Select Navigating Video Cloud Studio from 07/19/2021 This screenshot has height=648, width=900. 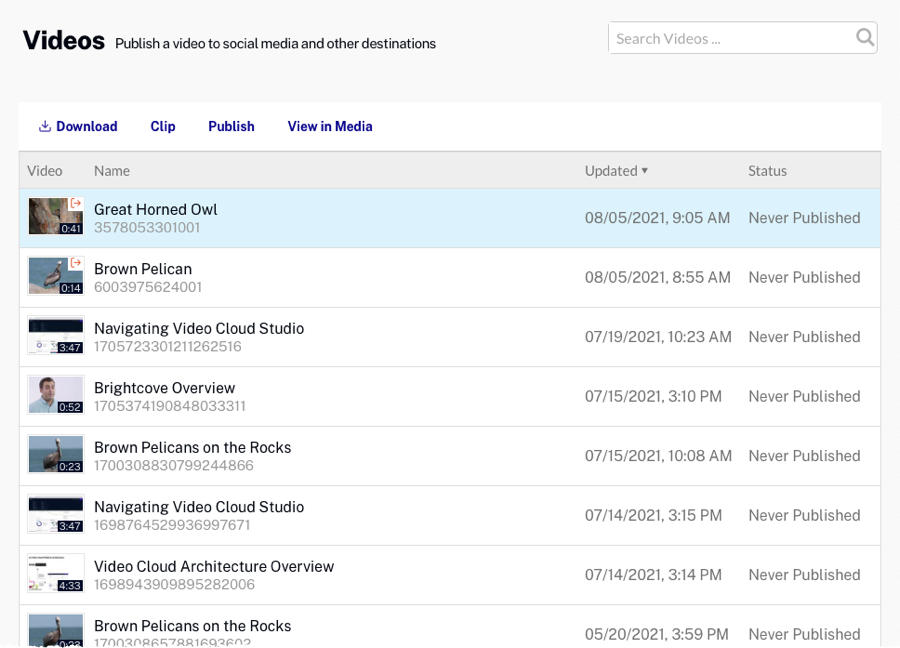coord(199,328)
